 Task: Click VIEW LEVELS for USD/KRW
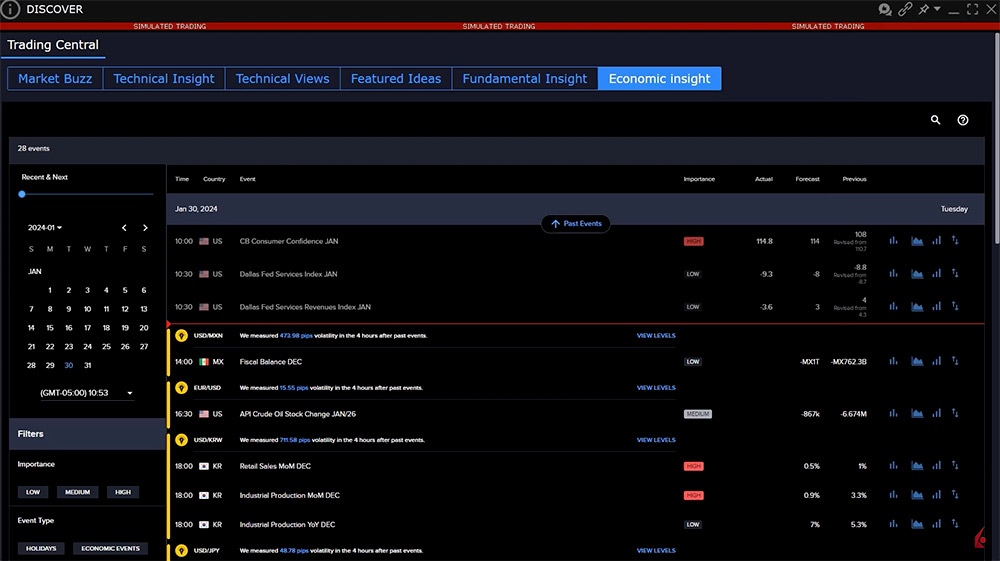tap(656, 440)
